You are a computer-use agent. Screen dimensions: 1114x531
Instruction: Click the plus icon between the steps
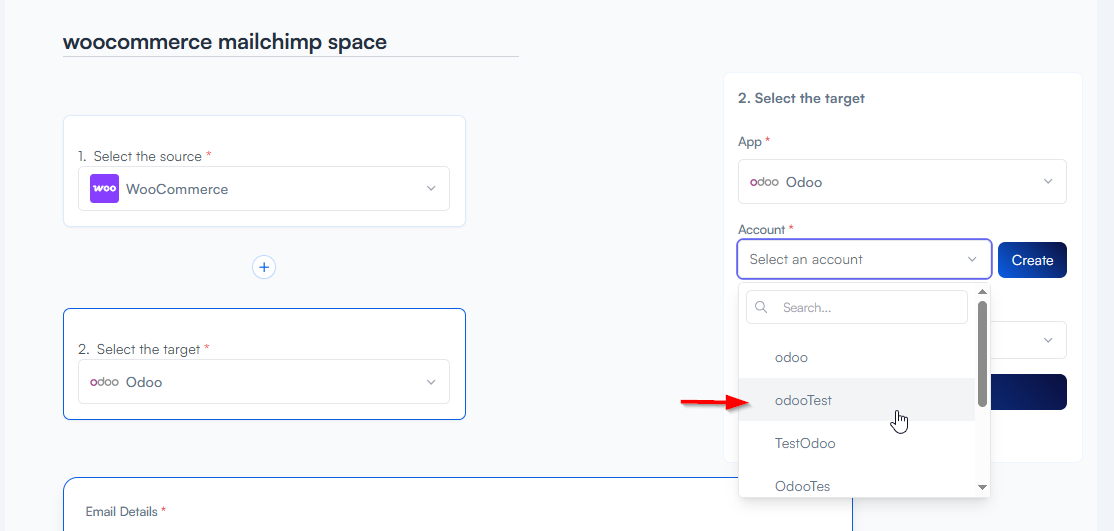pos(264,267)
